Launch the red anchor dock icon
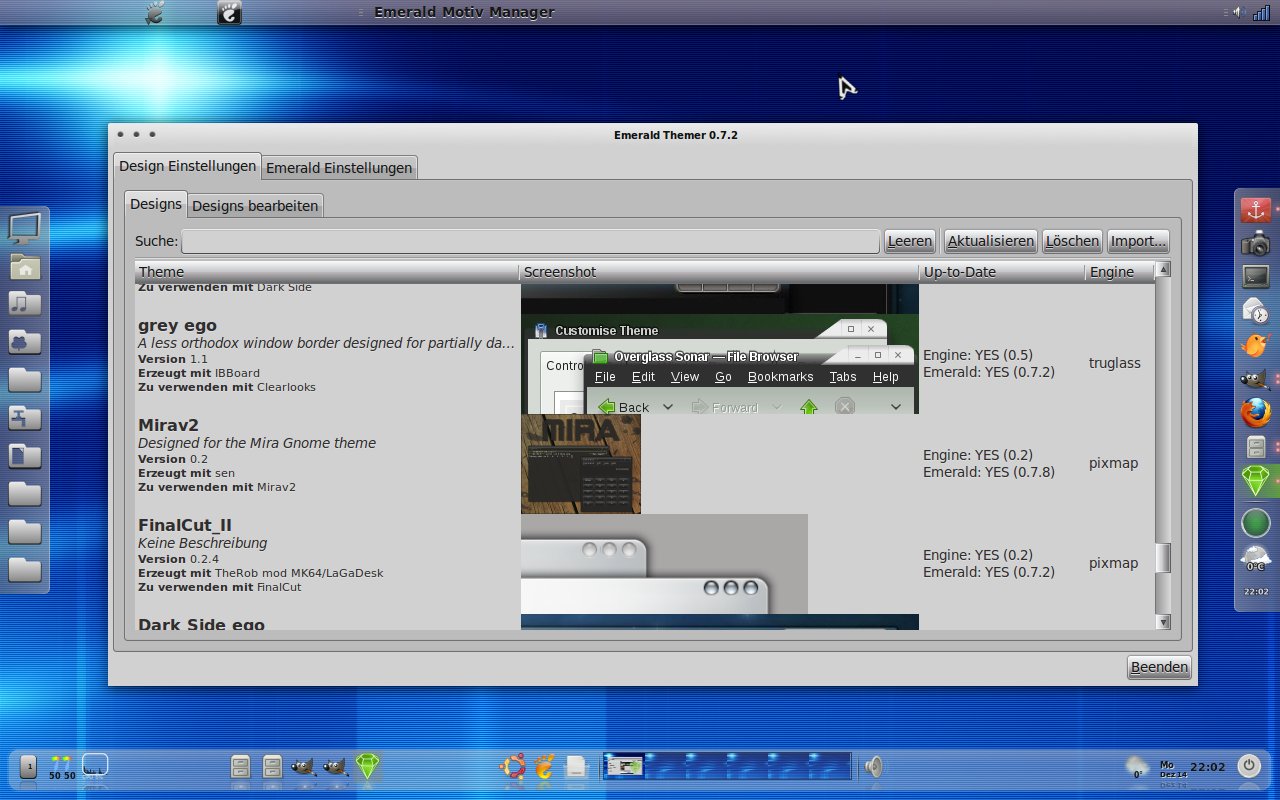Viewport: 1280px width, 800px height. (1256, 210)
